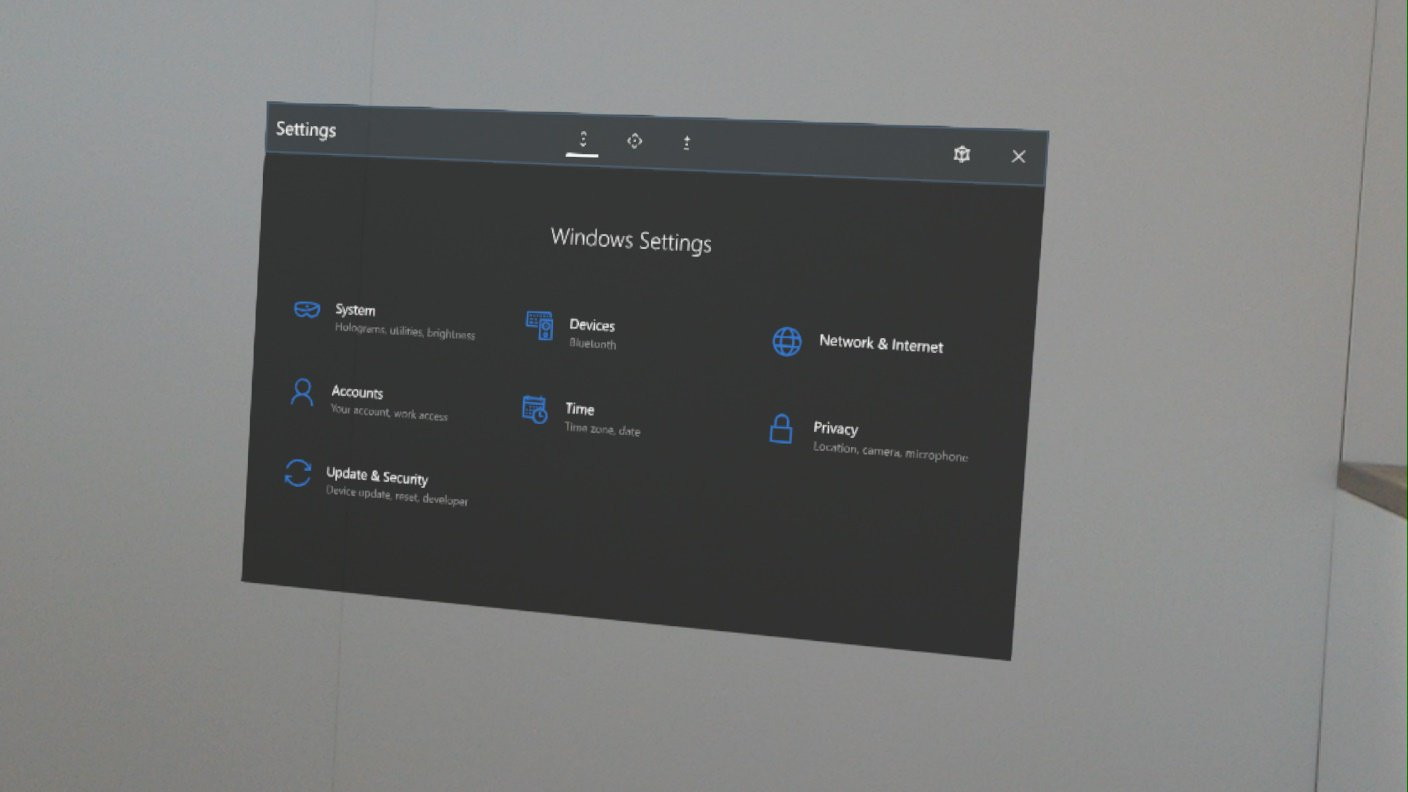This screenshot has width=1408, height=792.
Task: Open Network & Internet settings
Action: point(857,342)
